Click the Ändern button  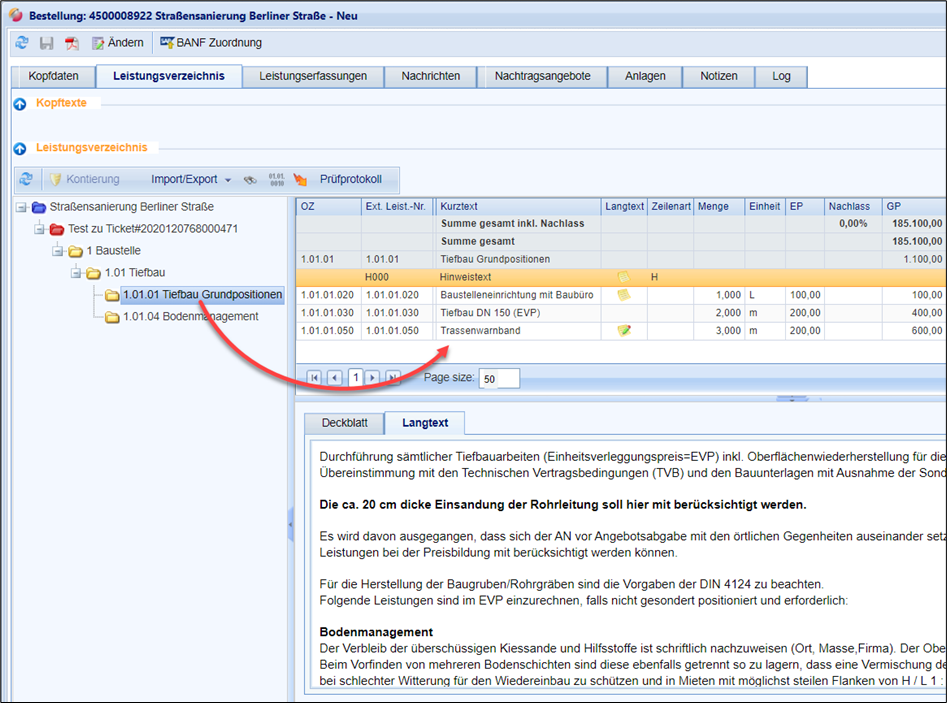pos(117,43)
